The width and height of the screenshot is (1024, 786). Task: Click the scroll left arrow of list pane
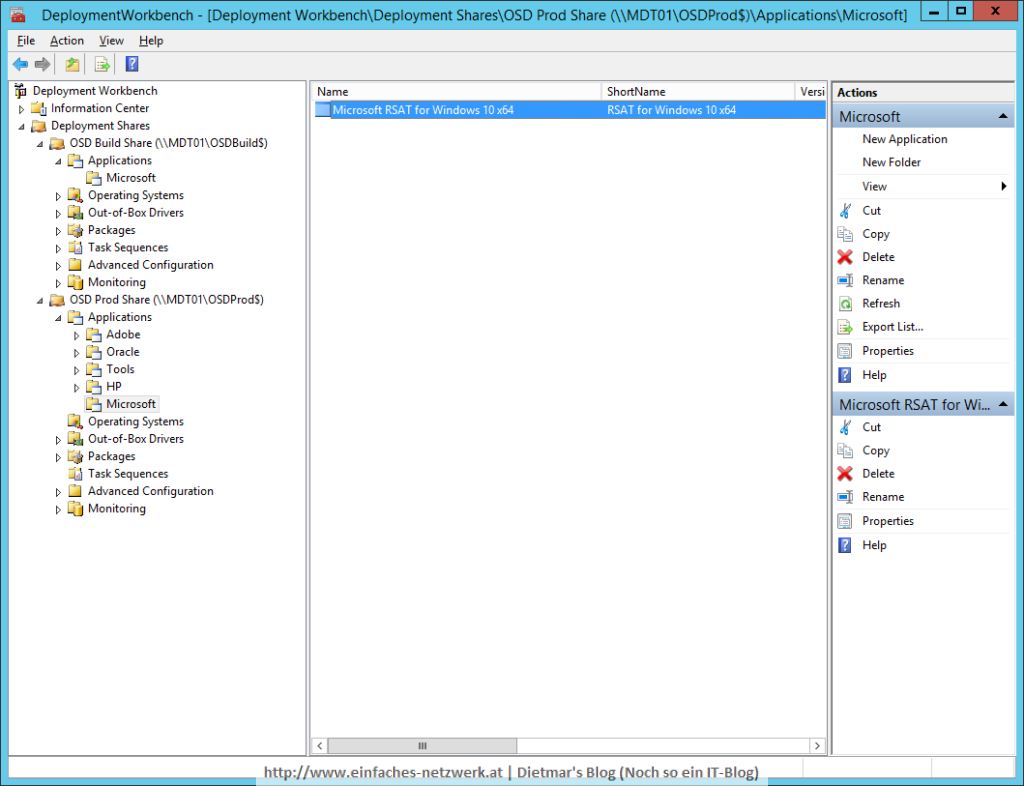pyautogui.click(x=320, y=746)
